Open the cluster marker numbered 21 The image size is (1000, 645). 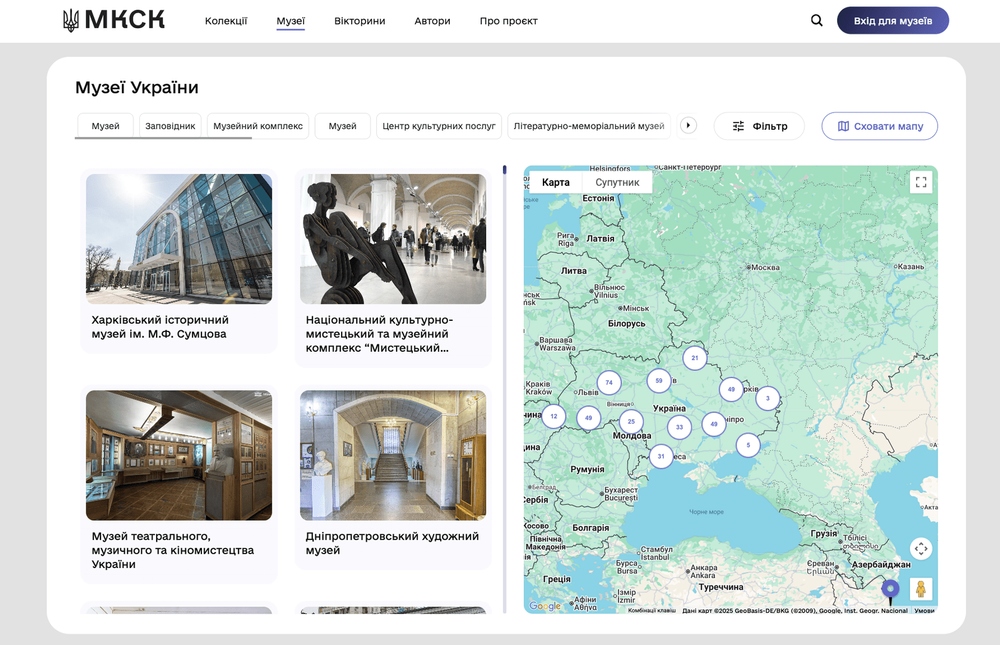coord(695,358)
